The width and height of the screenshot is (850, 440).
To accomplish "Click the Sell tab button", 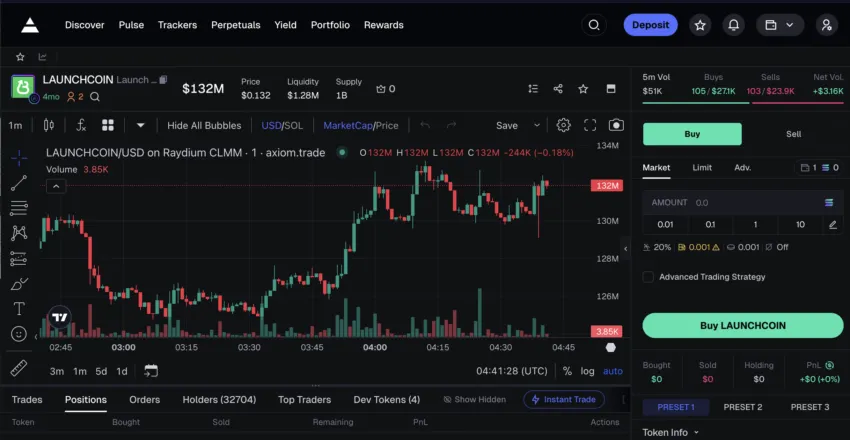I will tap(793, 134).
